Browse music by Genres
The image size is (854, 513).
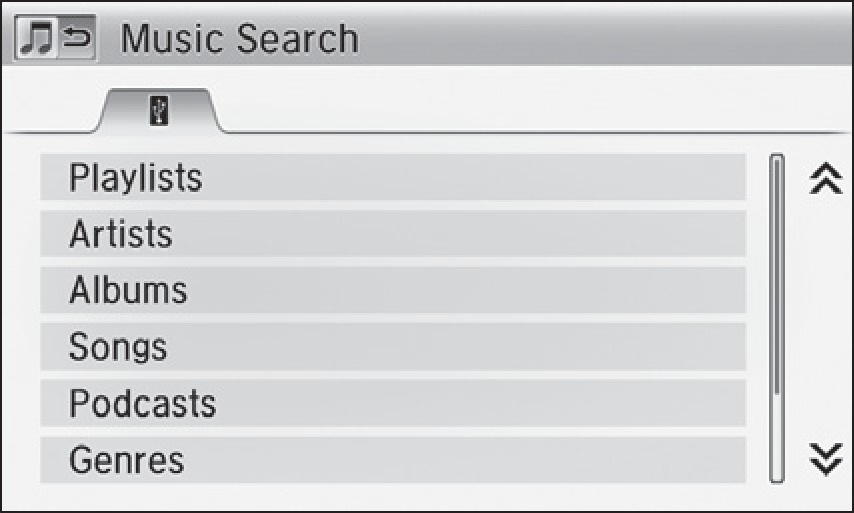click(x=393, y=460)
